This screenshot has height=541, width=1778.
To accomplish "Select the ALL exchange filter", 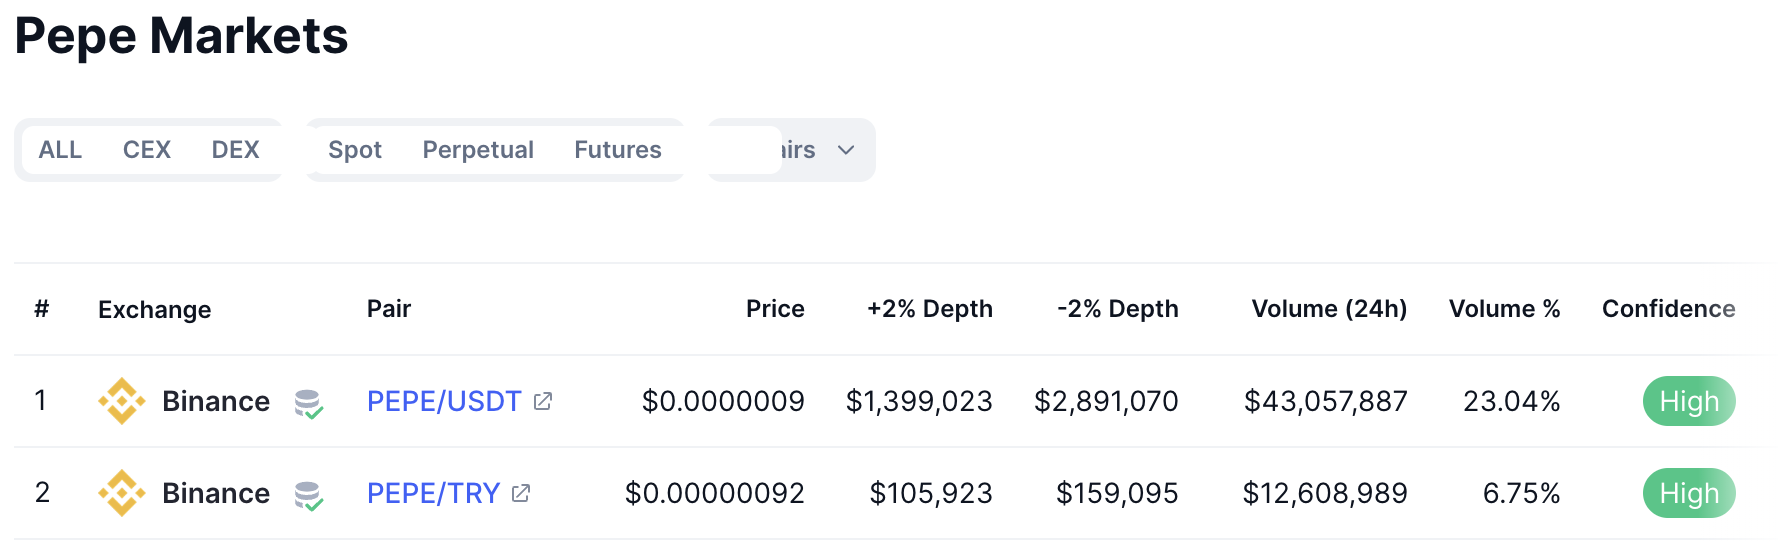I will (x=60, y=150).
